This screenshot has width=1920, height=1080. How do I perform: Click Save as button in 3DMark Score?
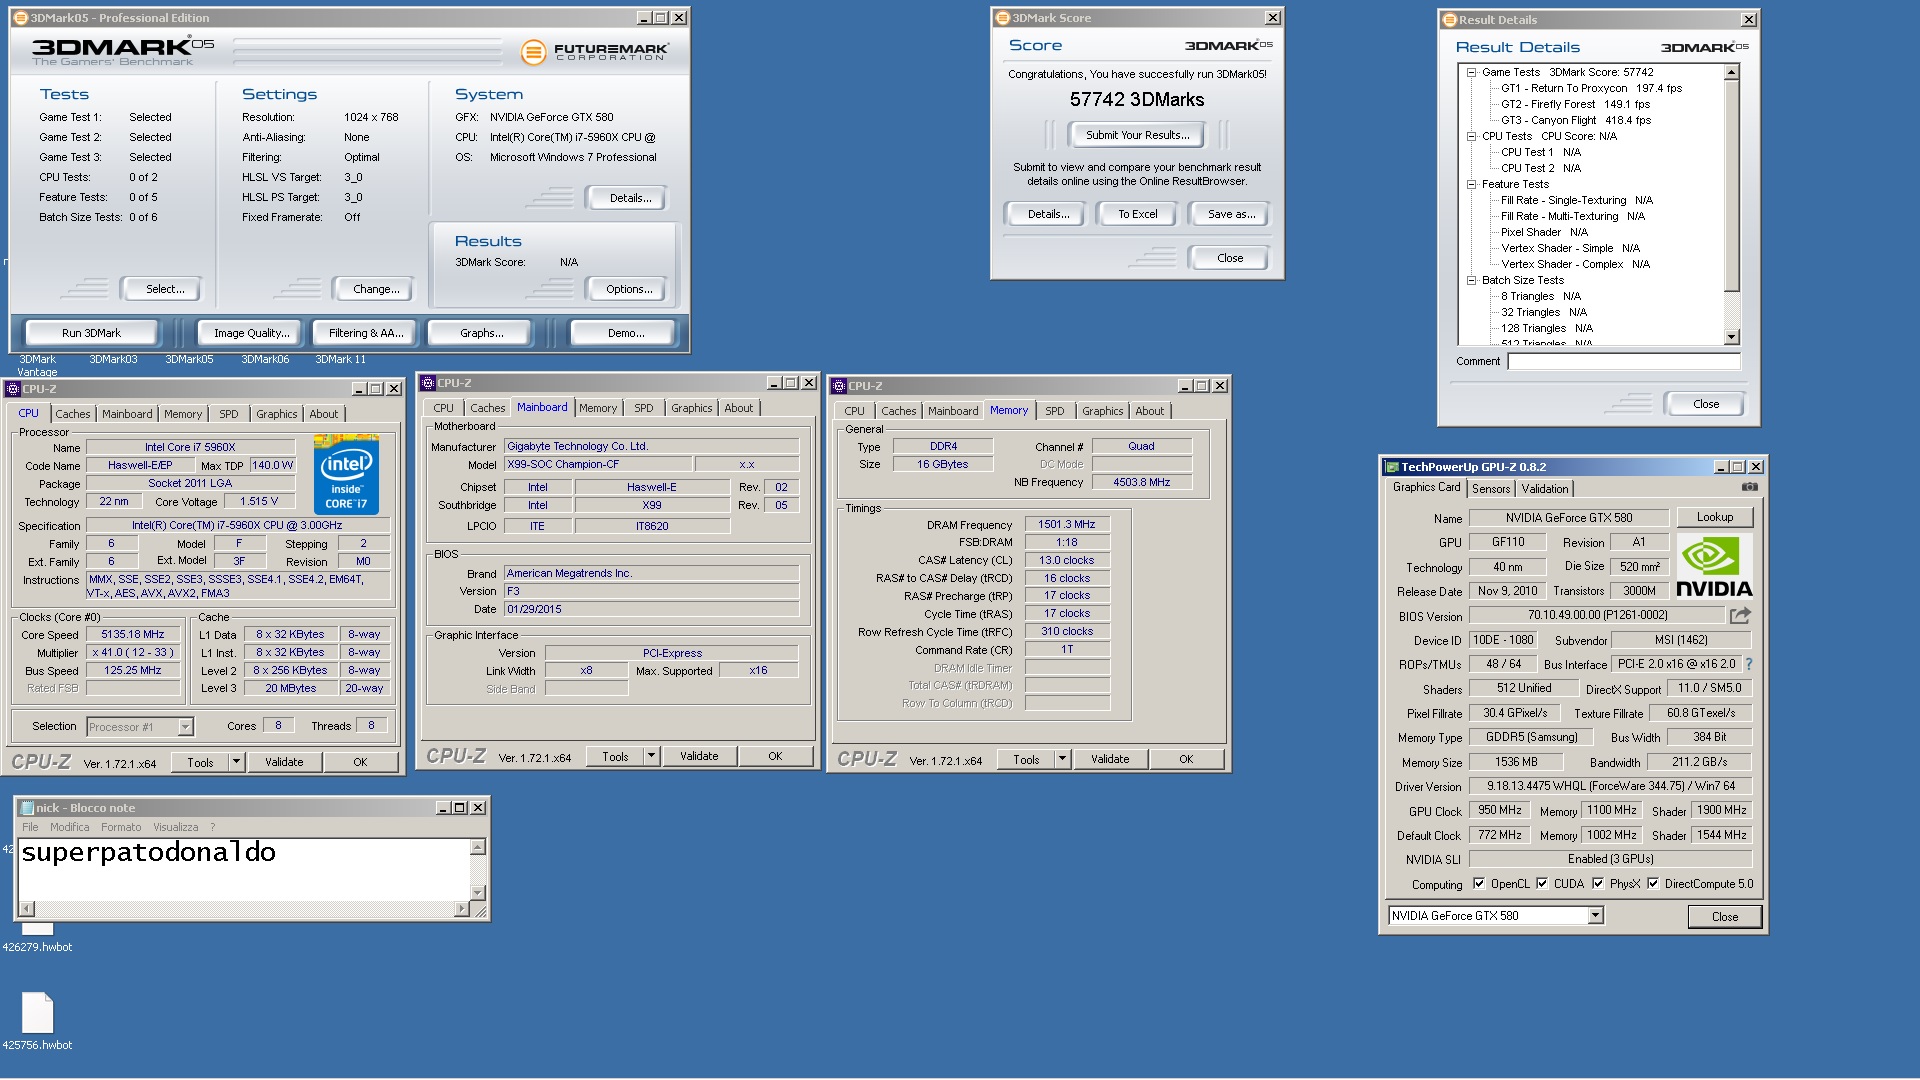pyautogui.click(x=1231, y=214)
